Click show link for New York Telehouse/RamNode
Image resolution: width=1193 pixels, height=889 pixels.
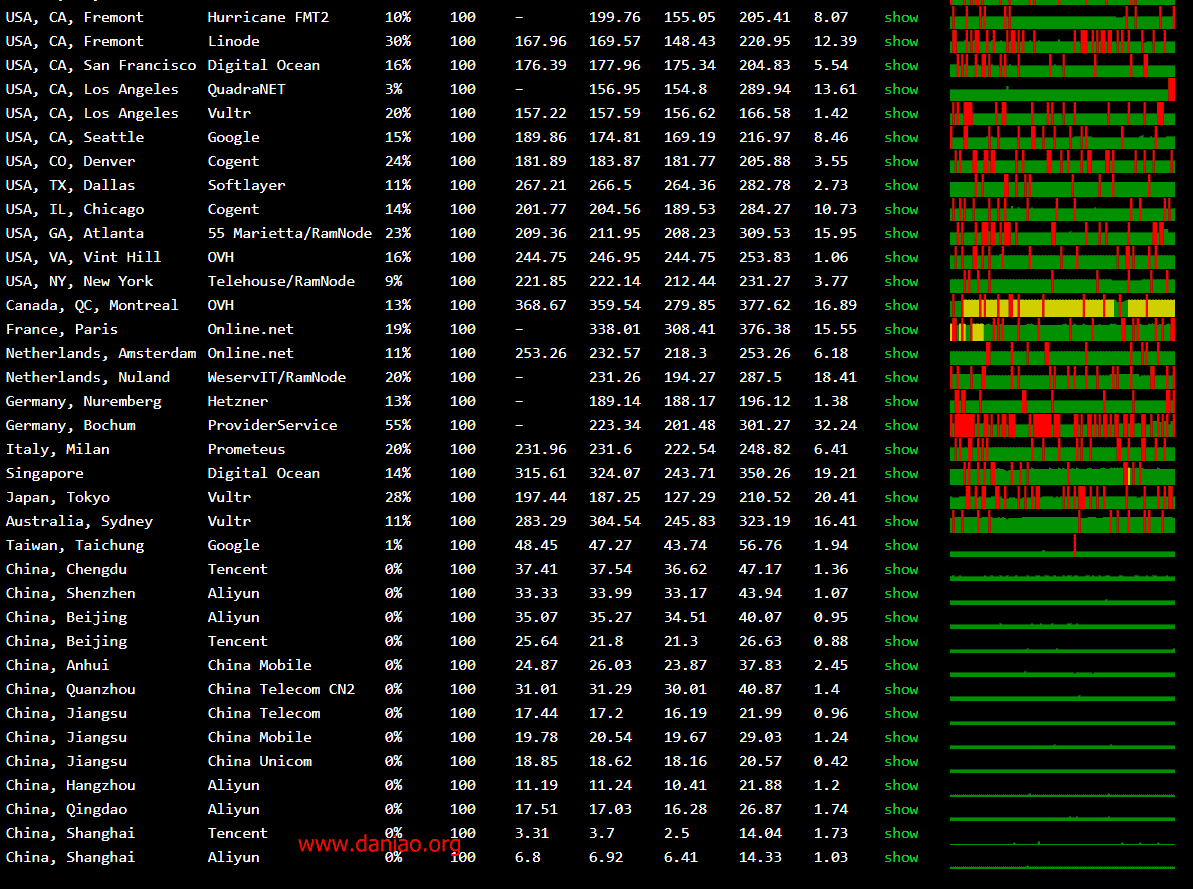pos(901,281)
